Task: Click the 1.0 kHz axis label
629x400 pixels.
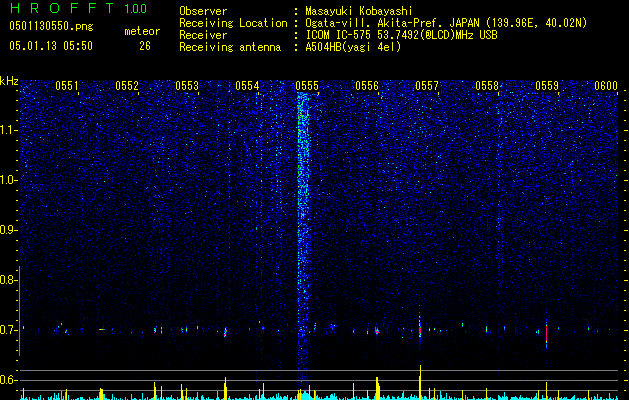Action: tap(8, 180)
